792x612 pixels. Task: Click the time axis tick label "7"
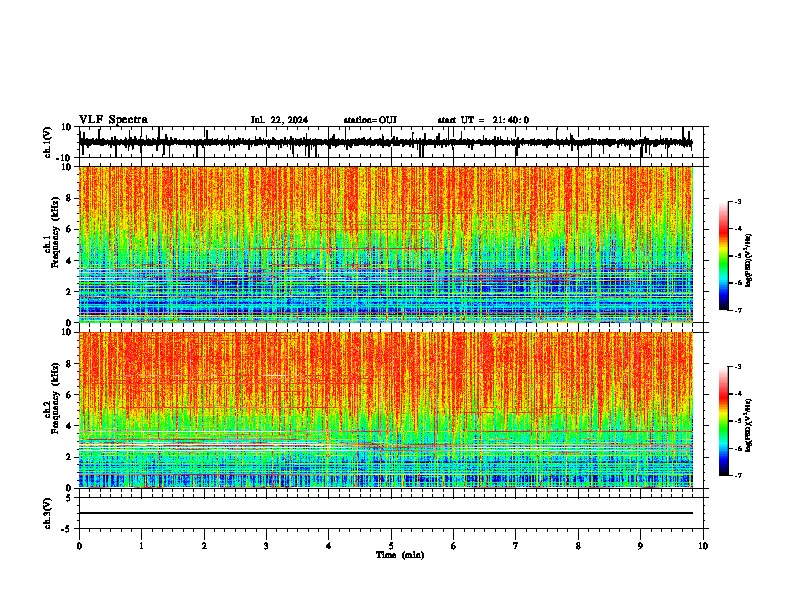tap(516, 546)
